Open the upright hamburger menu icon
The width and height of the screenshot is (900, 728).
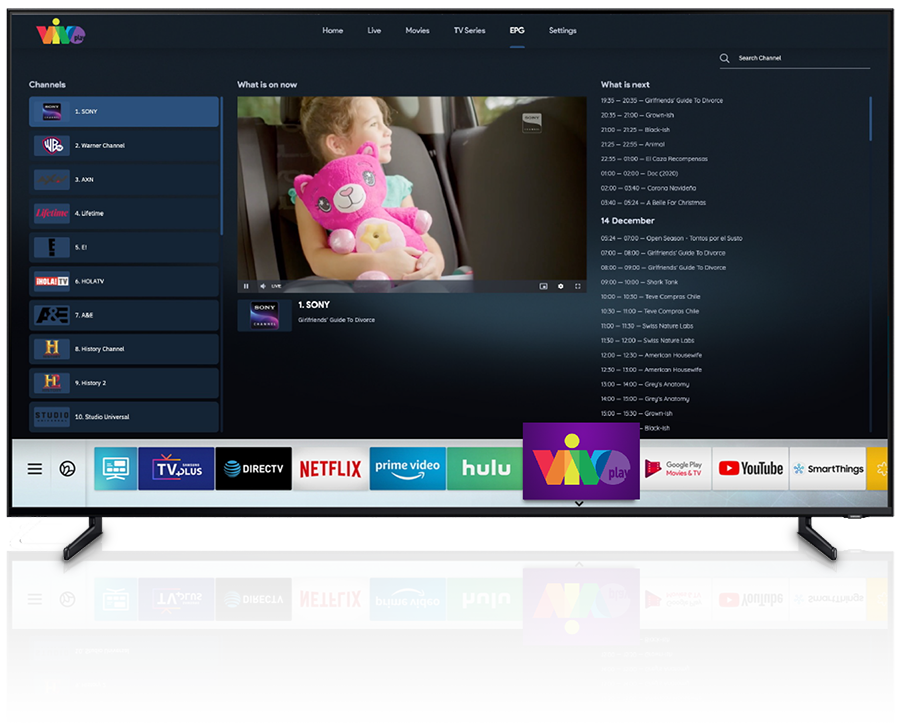click(35, 469)
